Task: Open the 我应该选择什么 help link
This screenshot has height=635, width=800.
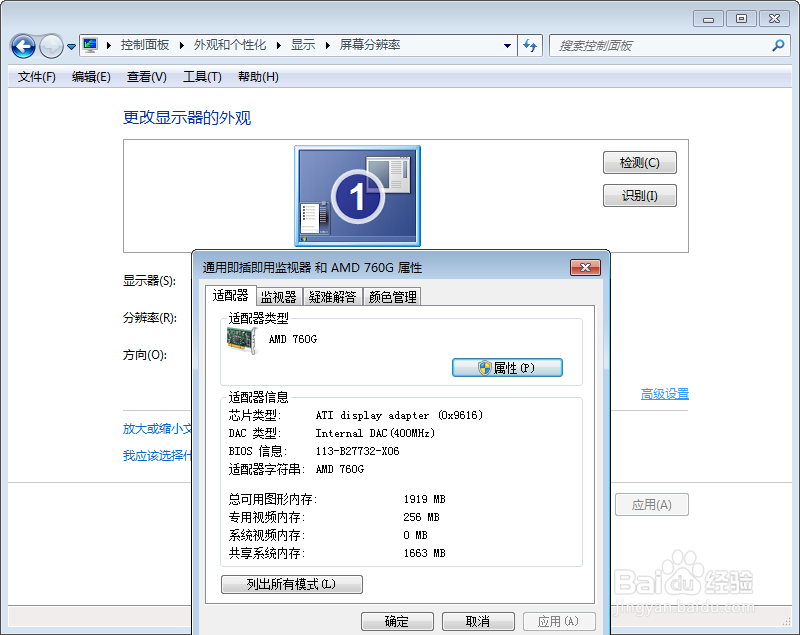Action: (x=158, y=455)
